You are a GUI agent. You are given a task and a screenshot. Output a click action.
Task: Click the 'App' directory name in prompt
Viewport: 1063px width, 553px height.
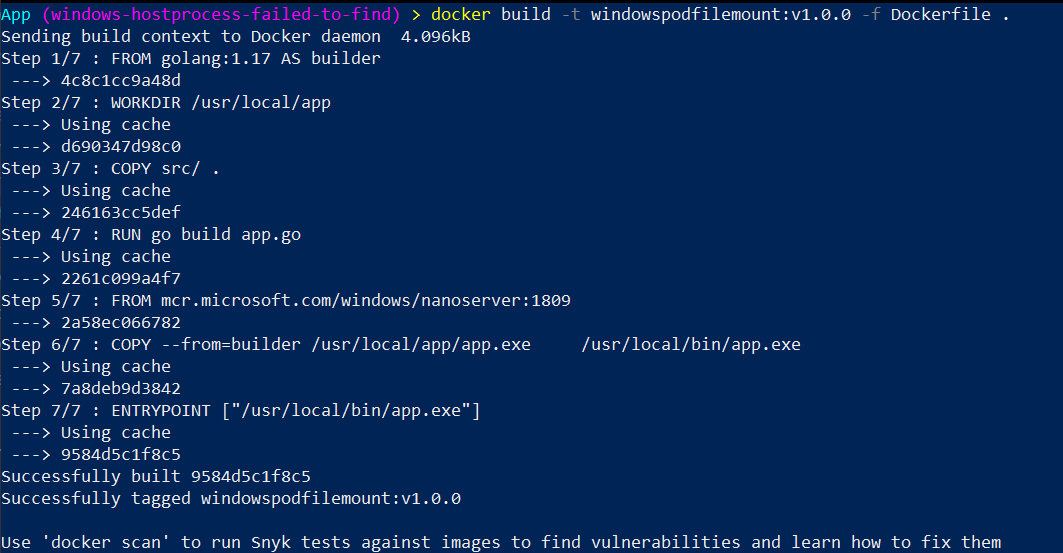pos(16,14)
